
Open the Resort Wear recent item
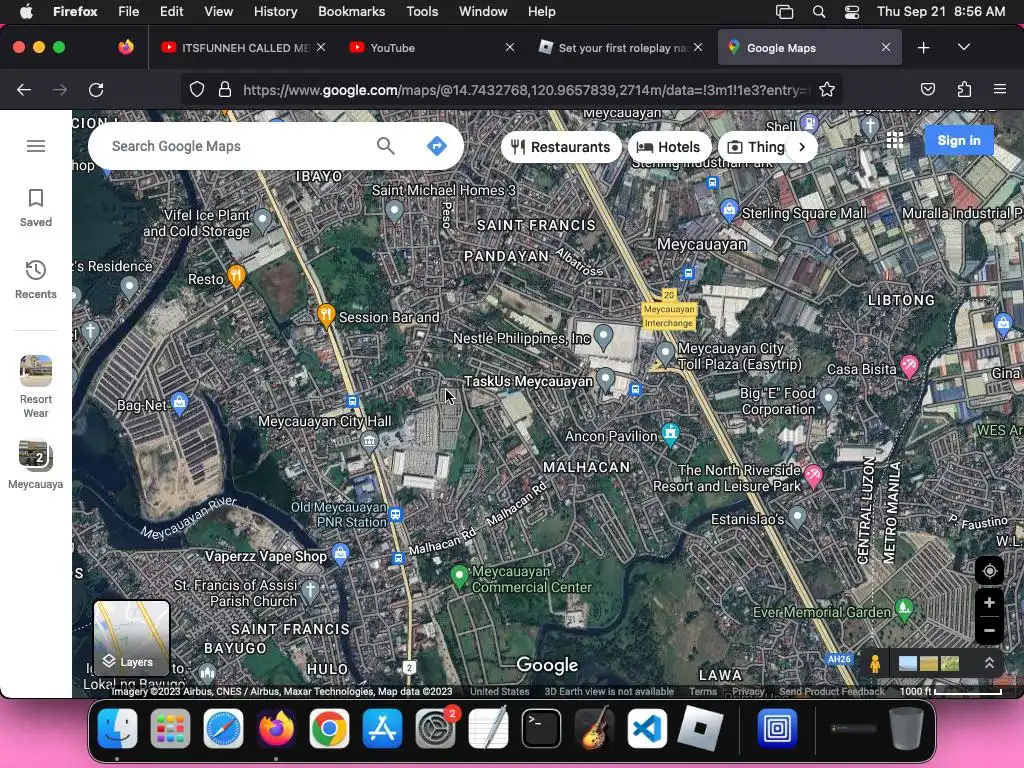pyautogui.click(x=36, y=387)
